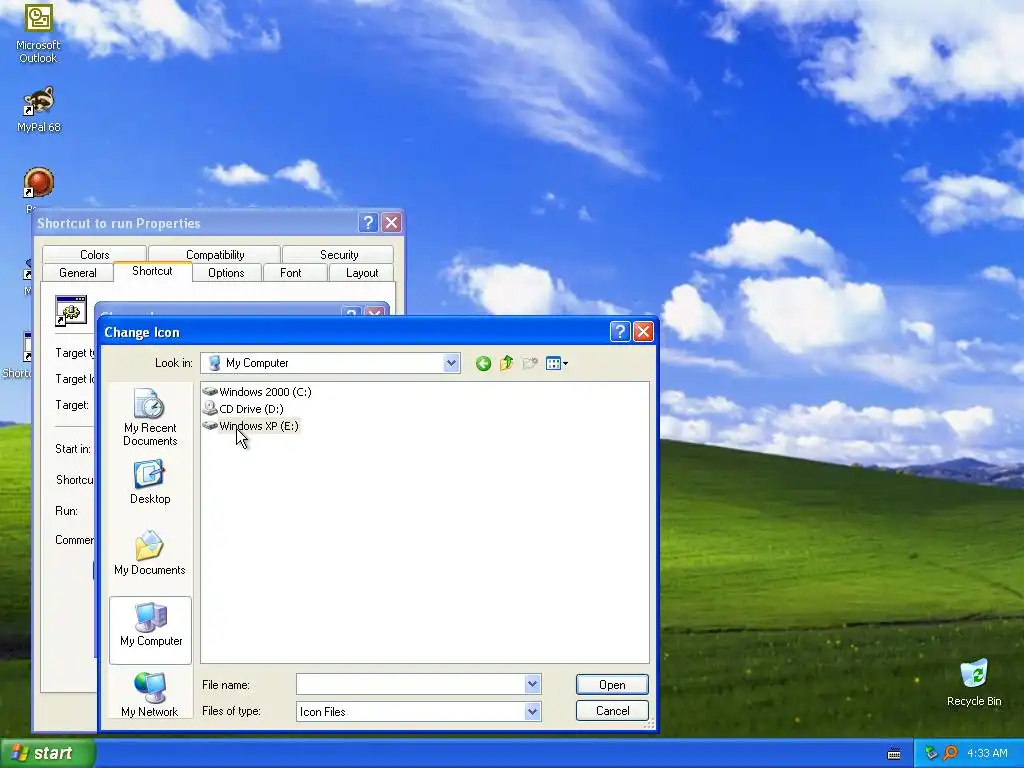Close Shortcut to run Properties window
Image resolution: width=1024 pixels, height=768 pixels.
[x=391, y=223]
